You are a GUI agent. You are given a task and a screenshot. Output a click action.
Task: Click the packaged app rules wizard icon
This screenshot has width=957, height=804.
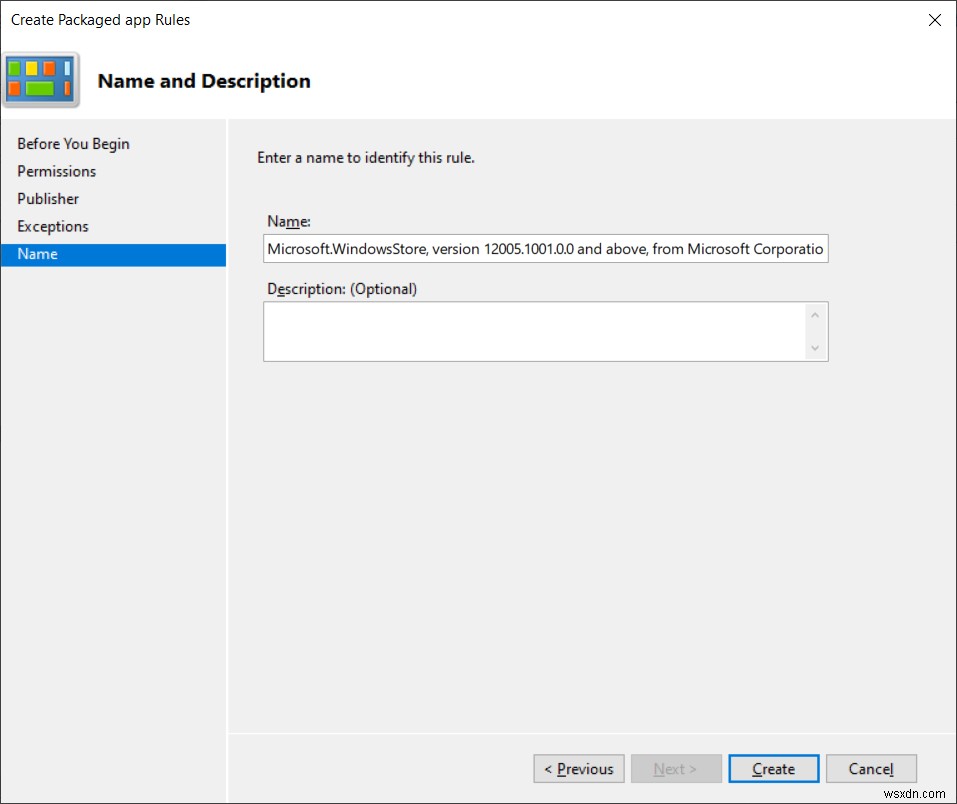pos(41,77)
